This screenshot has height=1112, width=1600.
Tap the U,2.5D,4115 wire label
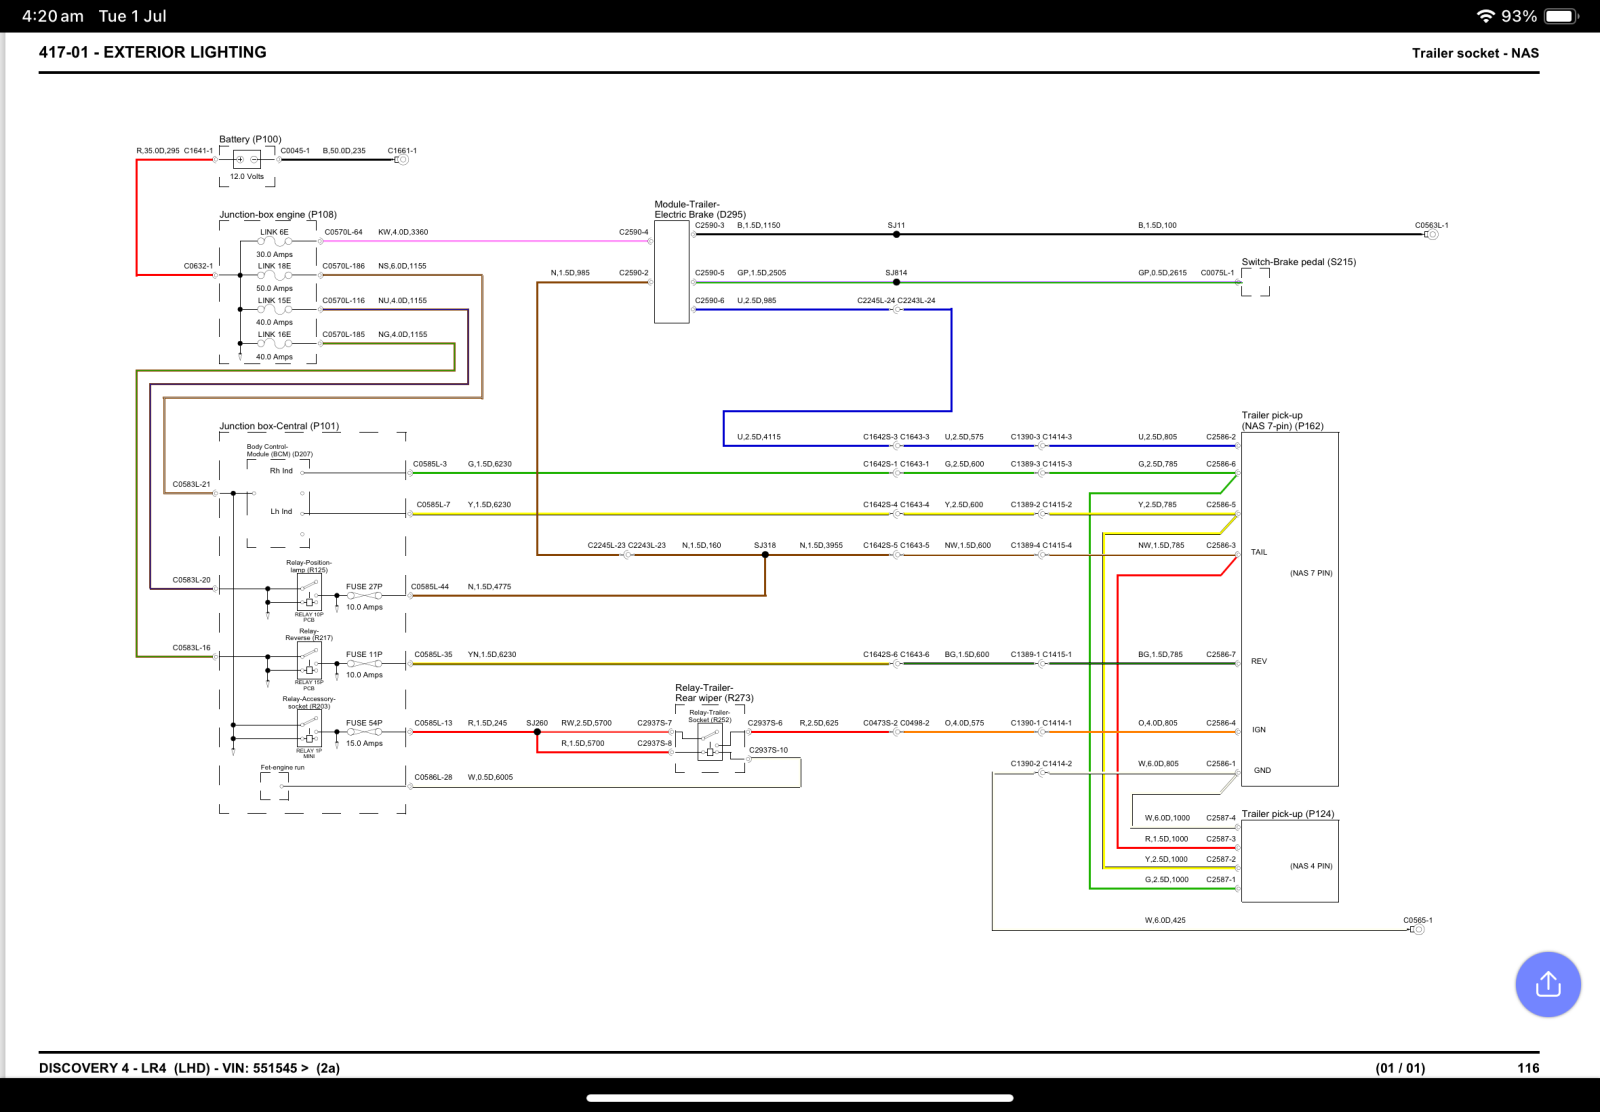coord(759,437)
